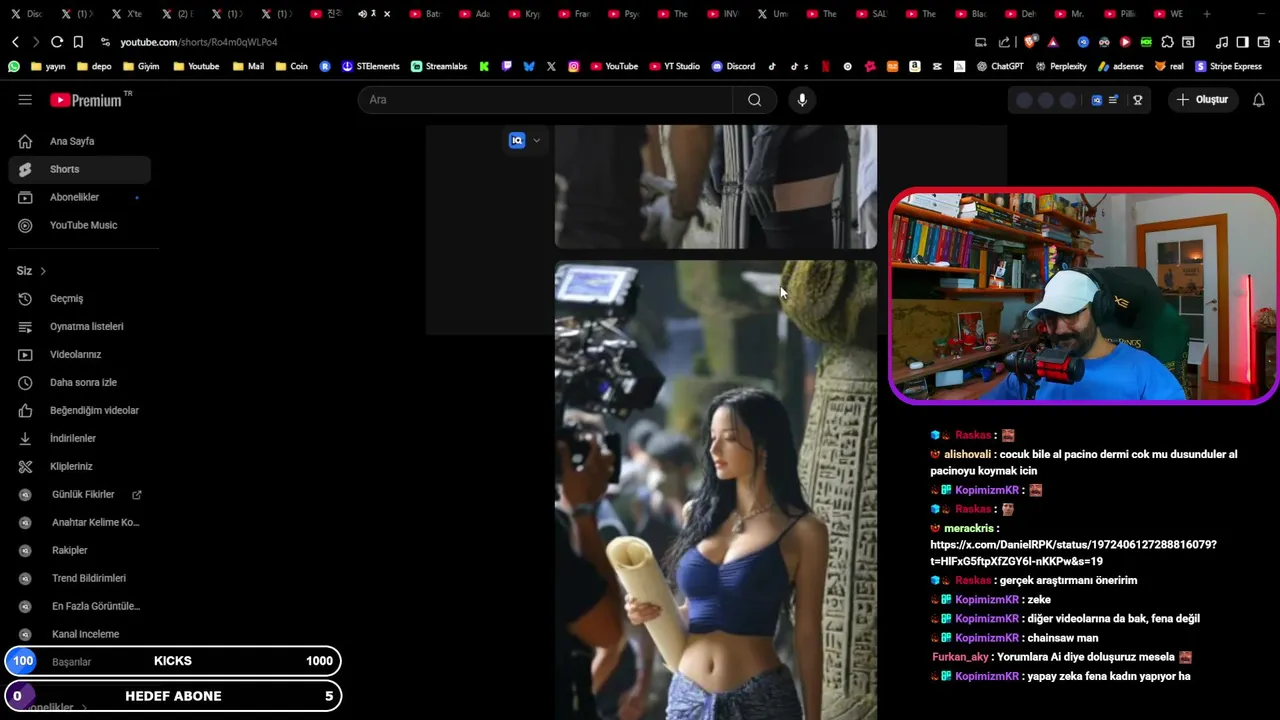
Task: Select Shorts in the sidebar
Action: [80, 169]
